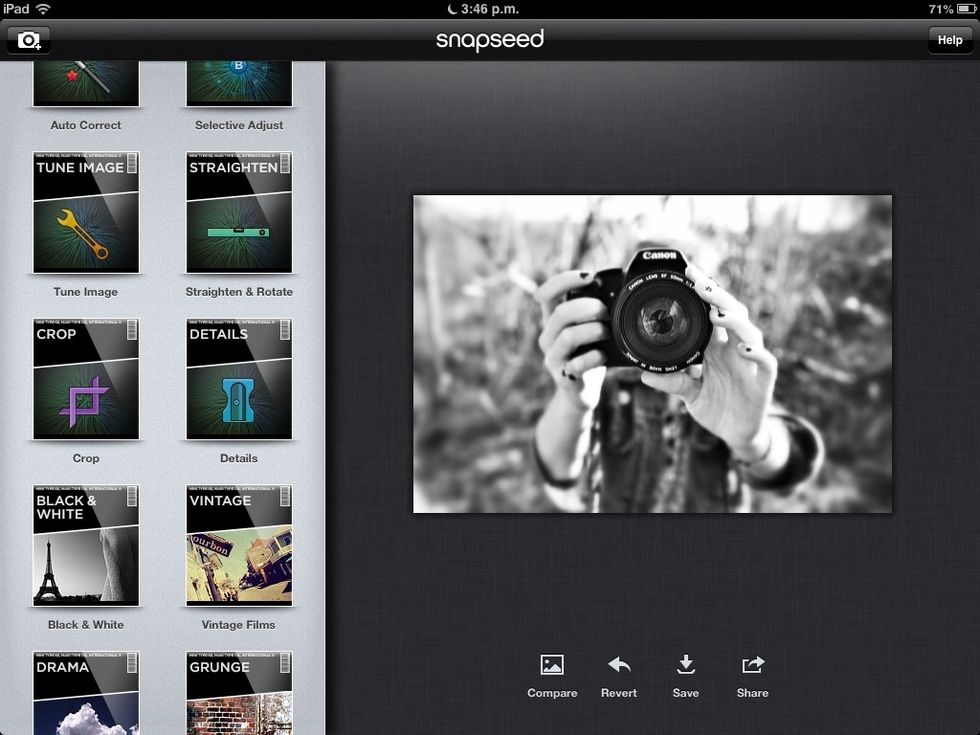
Task: Tap the Share export icon
Action: tap(752, 665)
